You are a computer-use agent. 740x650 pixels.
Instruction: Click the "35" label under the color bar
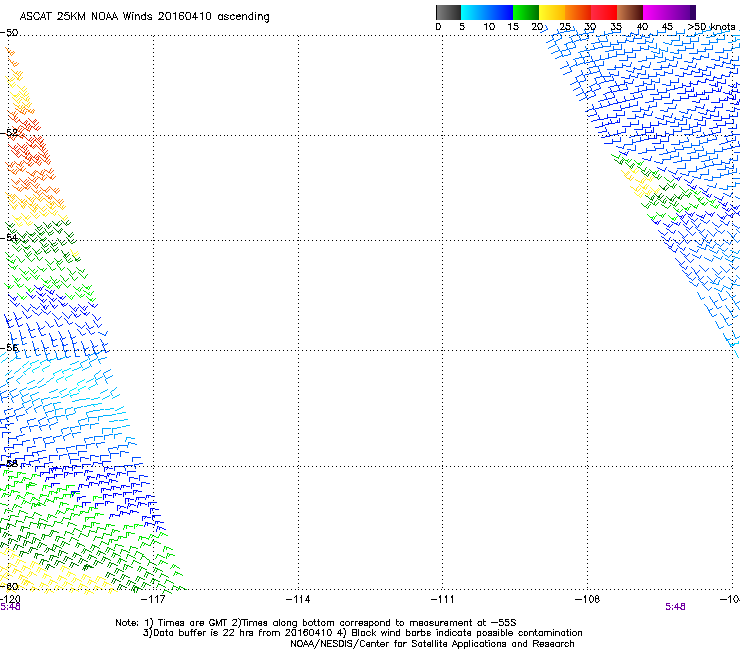click(616, 27)
